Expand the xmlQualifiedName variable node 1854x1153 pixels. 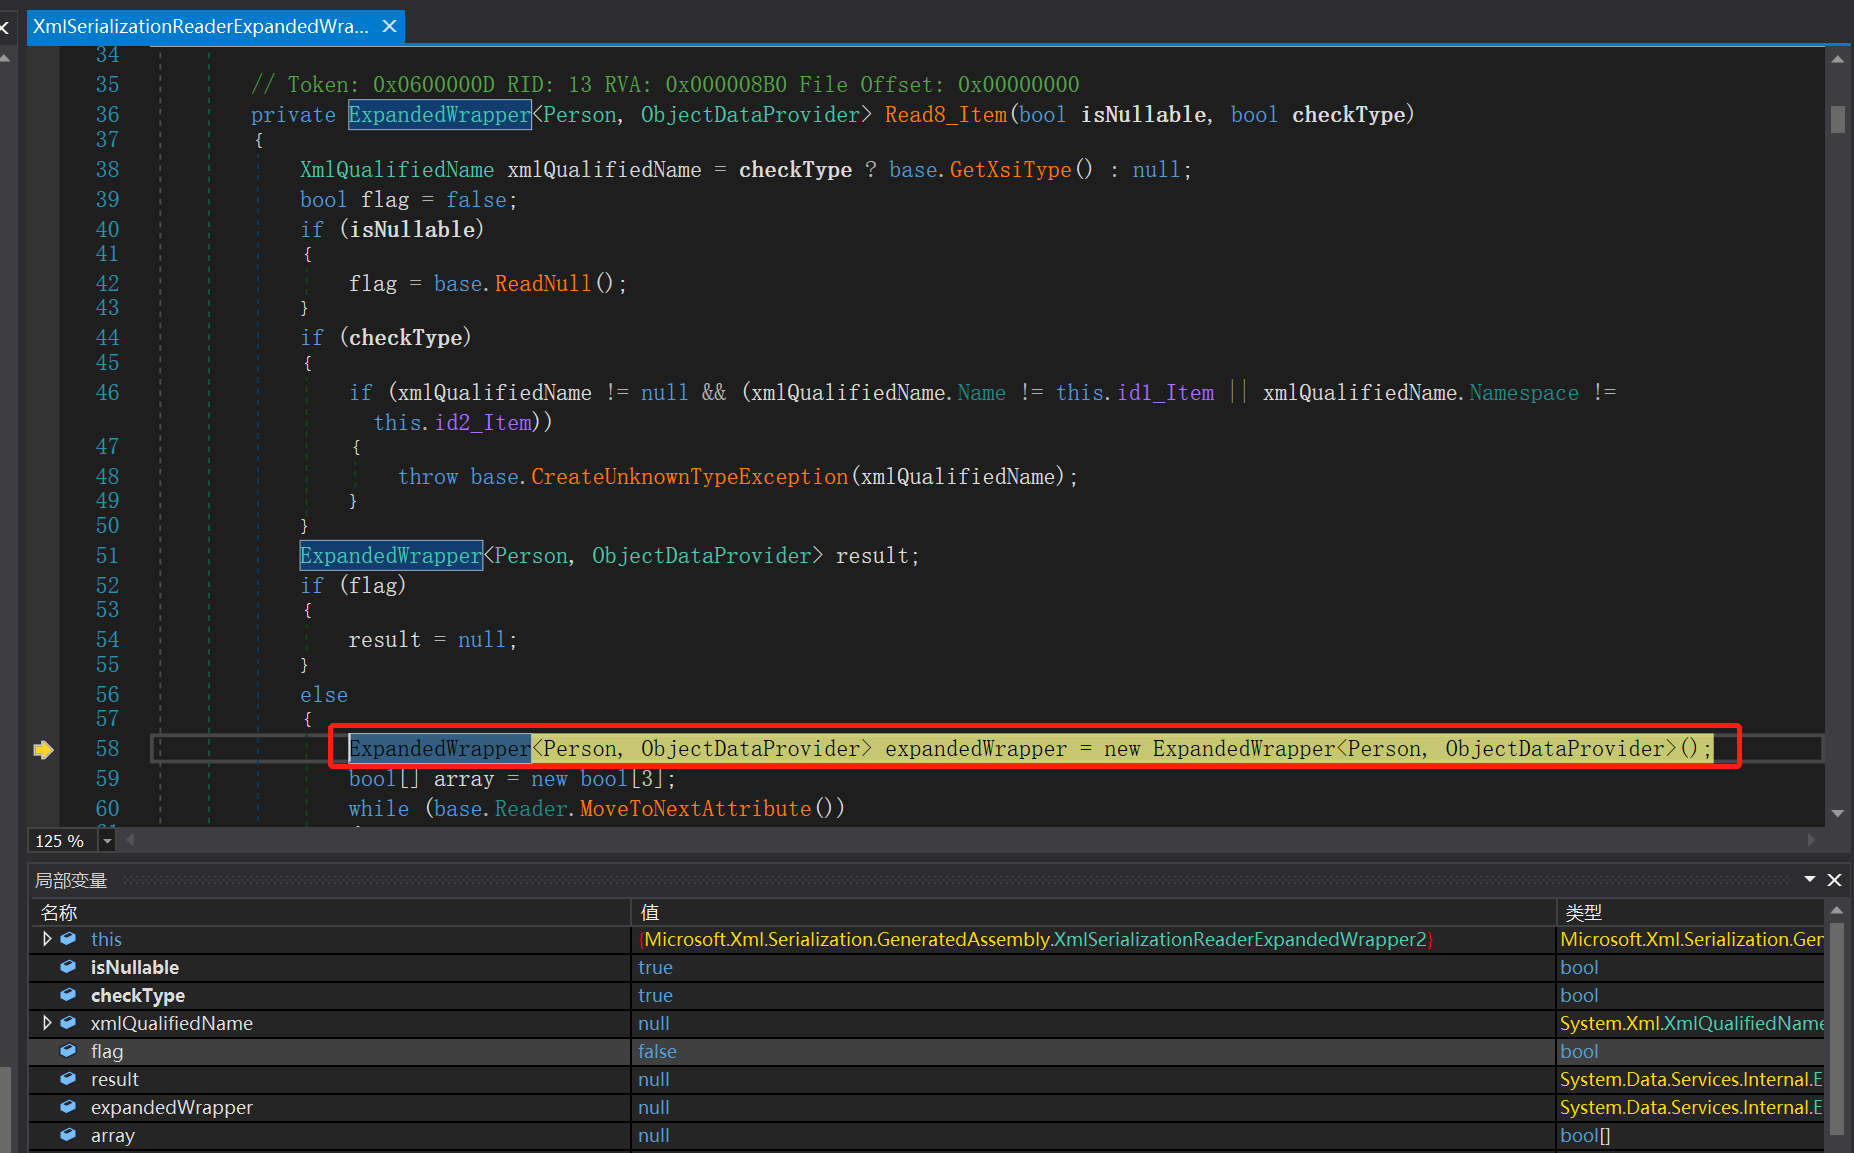tap(46, 1023)
